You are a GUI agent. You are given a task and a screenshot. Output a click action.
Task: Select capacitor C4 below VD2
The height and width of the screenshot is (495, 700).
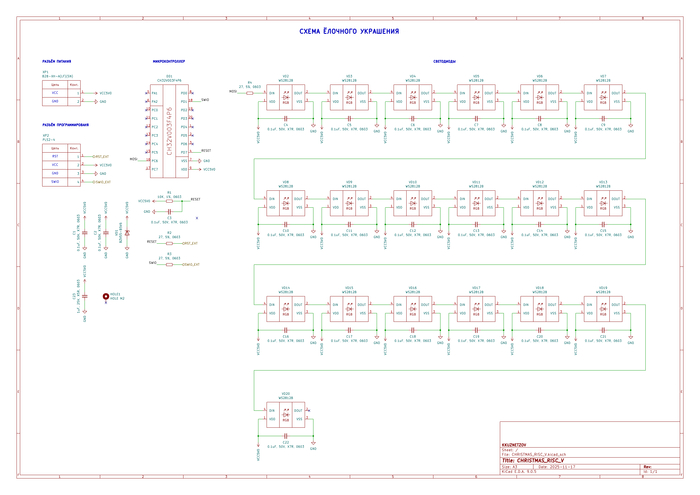pos(285,120)
